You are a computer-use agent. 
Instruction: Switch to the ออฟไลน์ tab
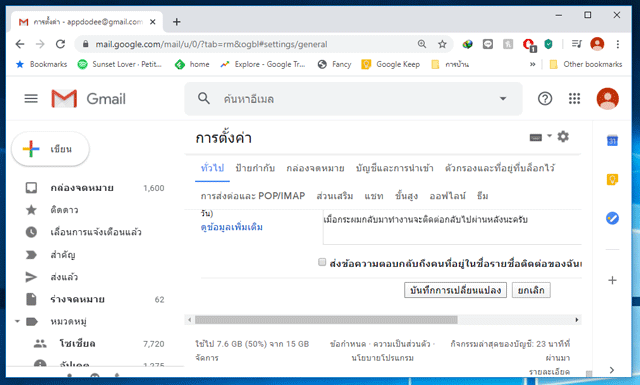point(447,196)
